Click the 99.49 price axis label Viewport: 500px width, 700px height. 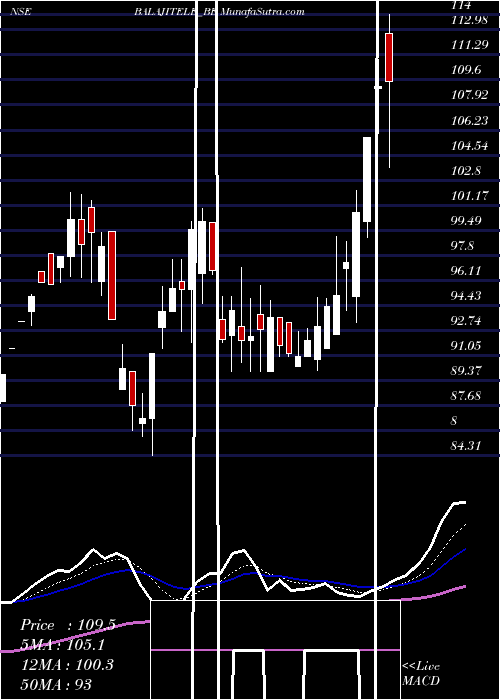click(x=466, y=221)
